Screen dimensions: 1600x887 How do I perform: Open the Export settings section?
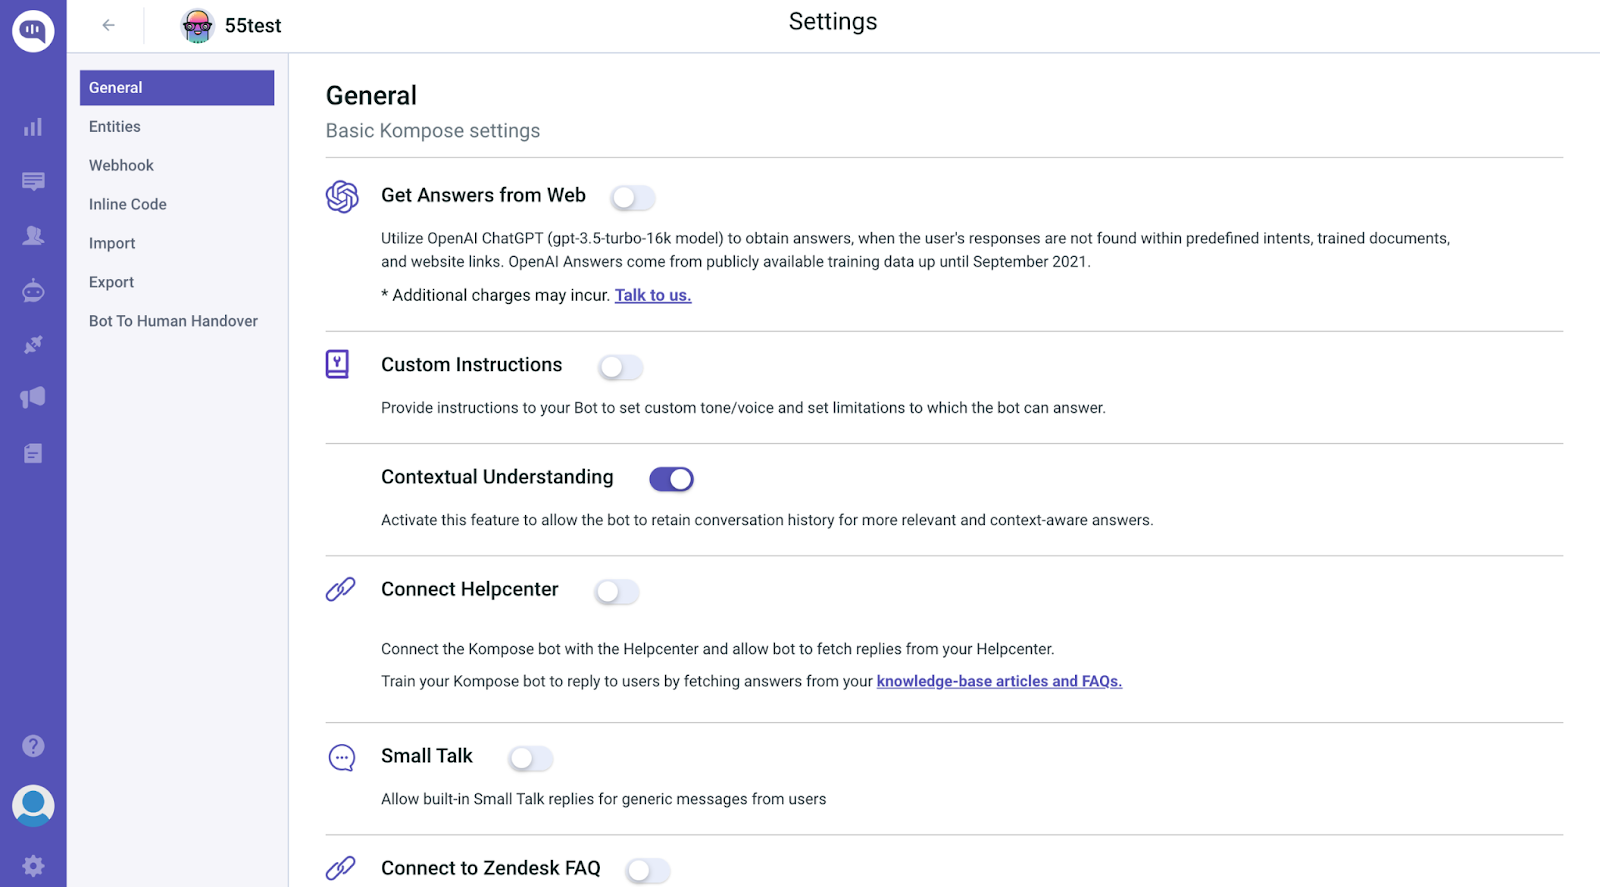(x=111, y=282)
